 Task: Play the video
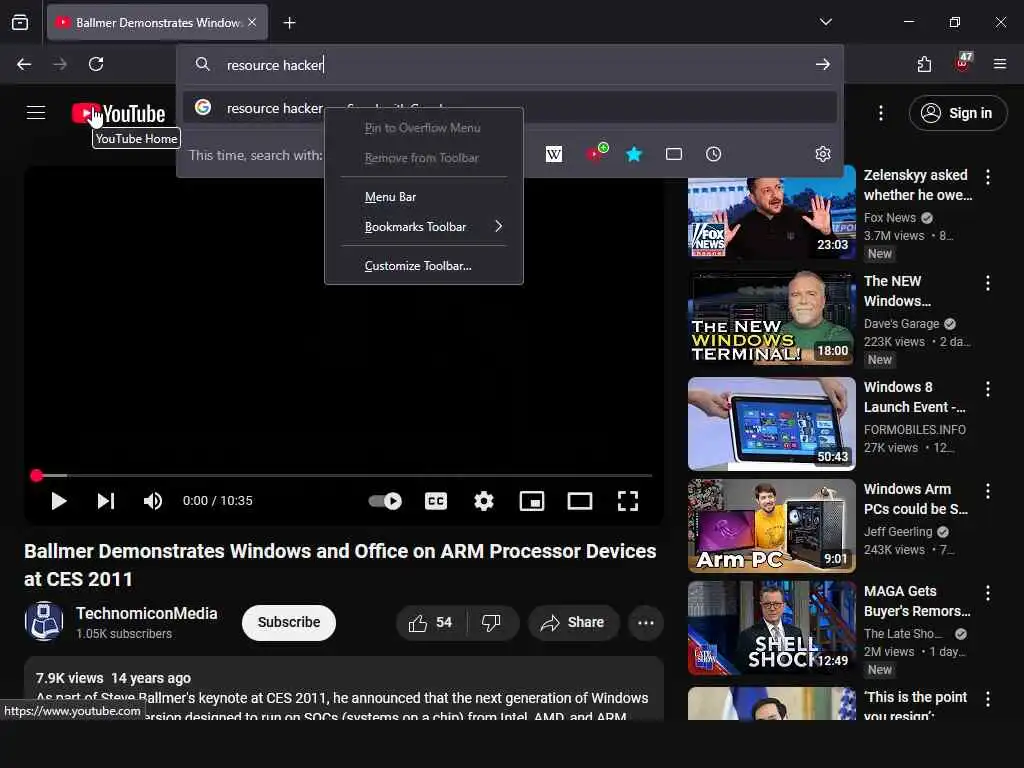(59, 501)
